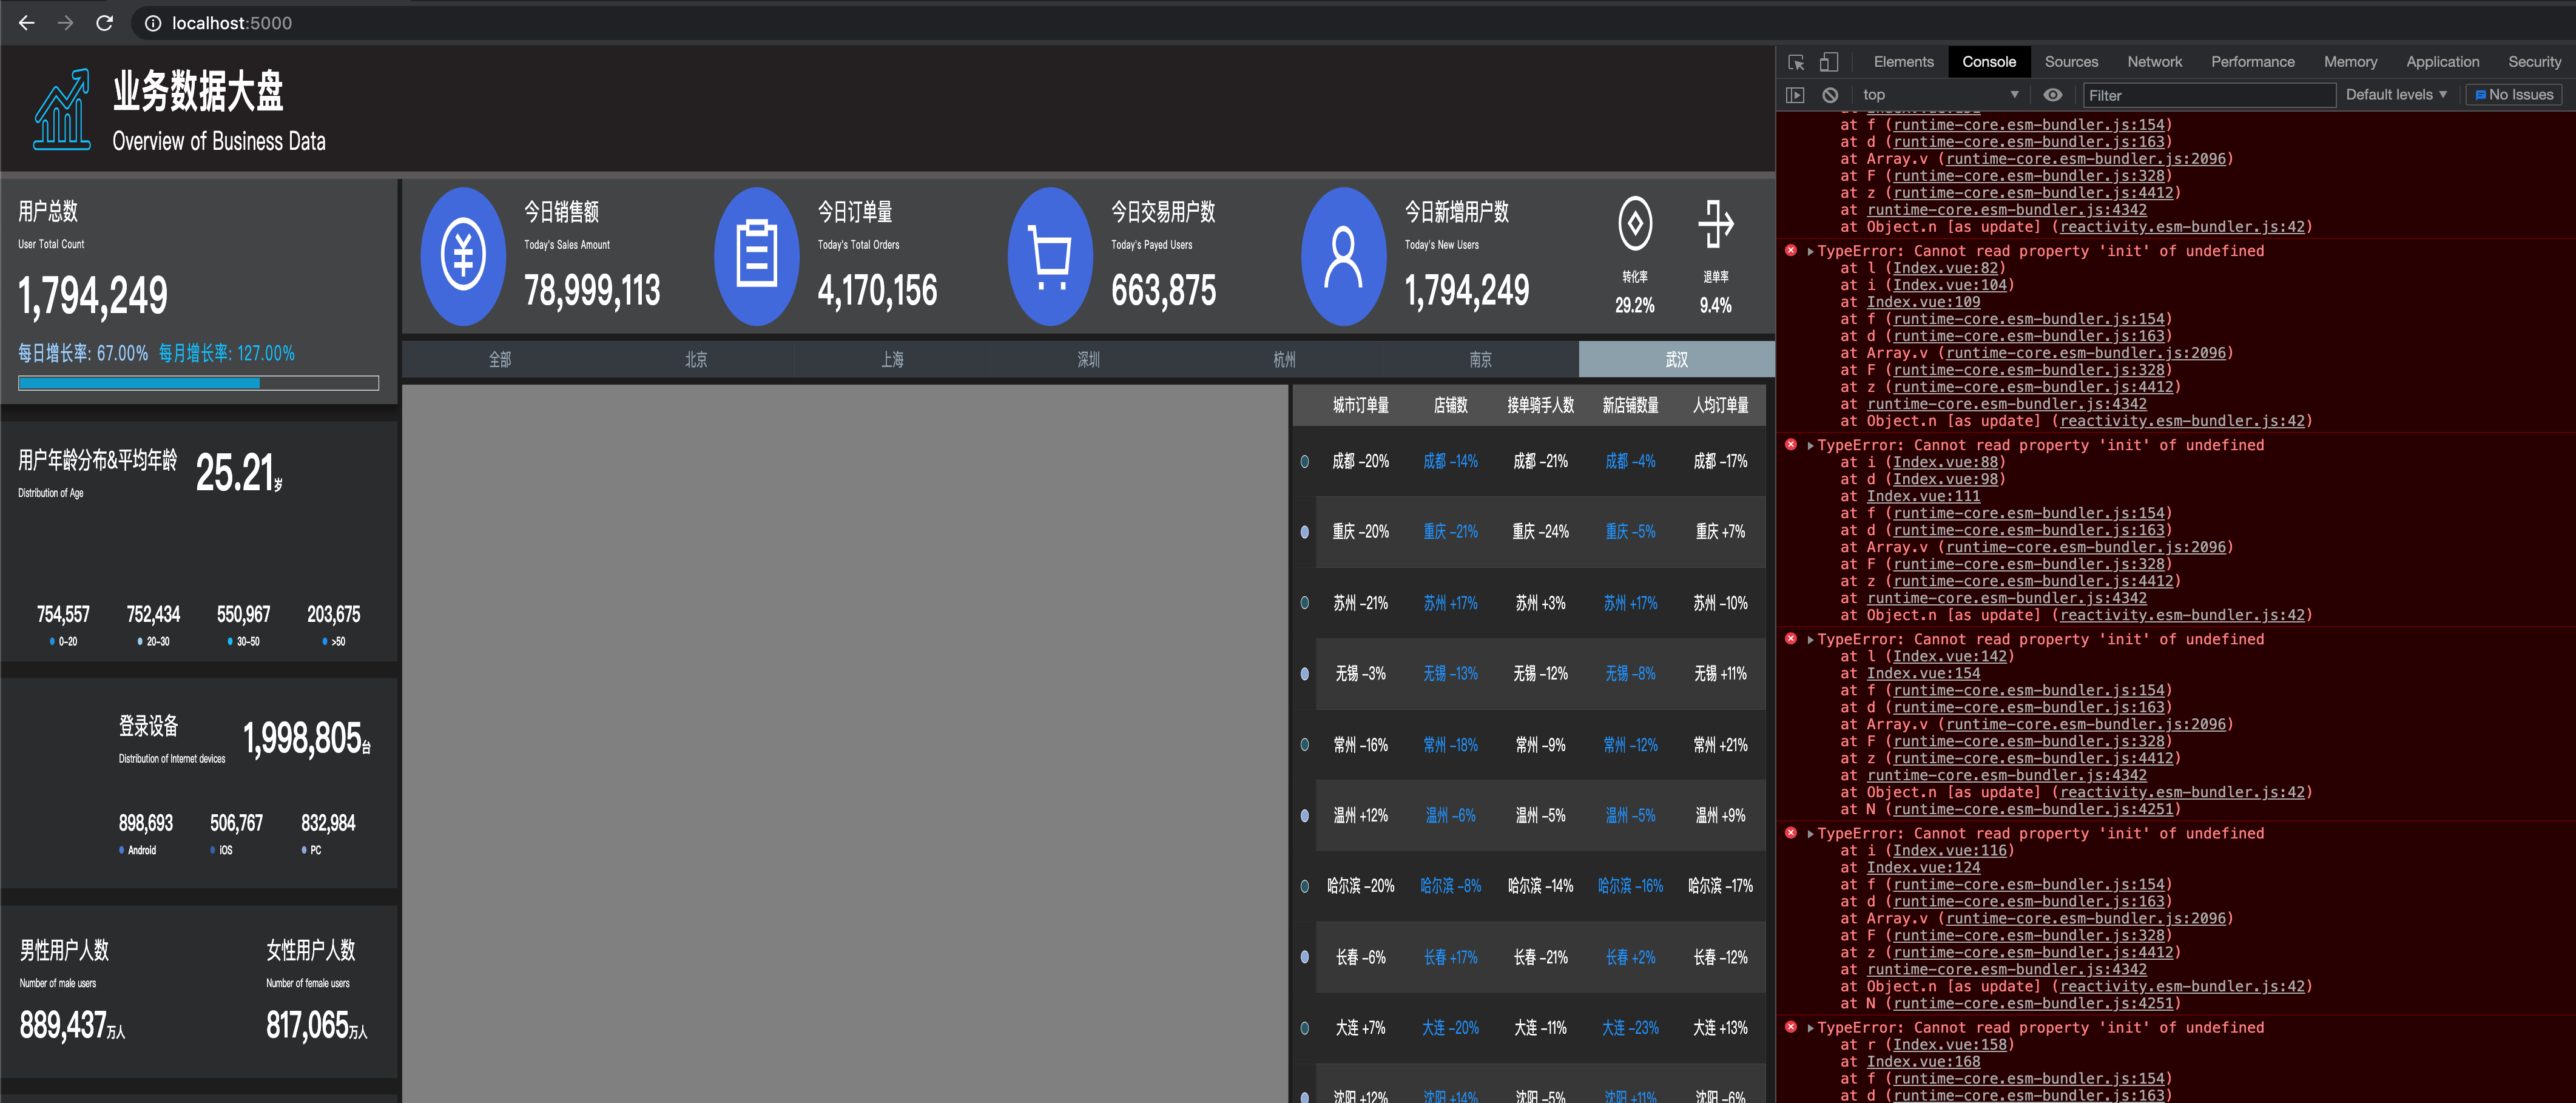Image resolution: width=2576 pixels, height=1103 pixels.
Task: Click the shopping cart payed users icon
Action: point(1050,256)
